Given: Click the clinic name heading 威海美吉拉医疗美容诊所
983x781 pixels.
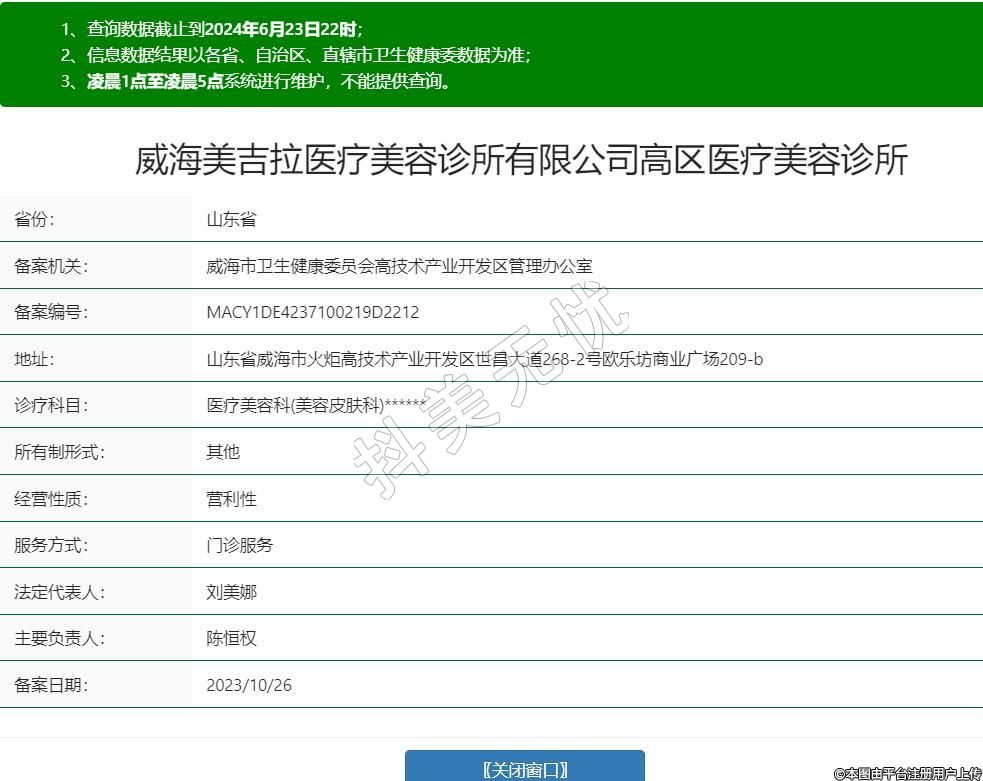Looking at the screenshot, I should (x=521, y=160).
